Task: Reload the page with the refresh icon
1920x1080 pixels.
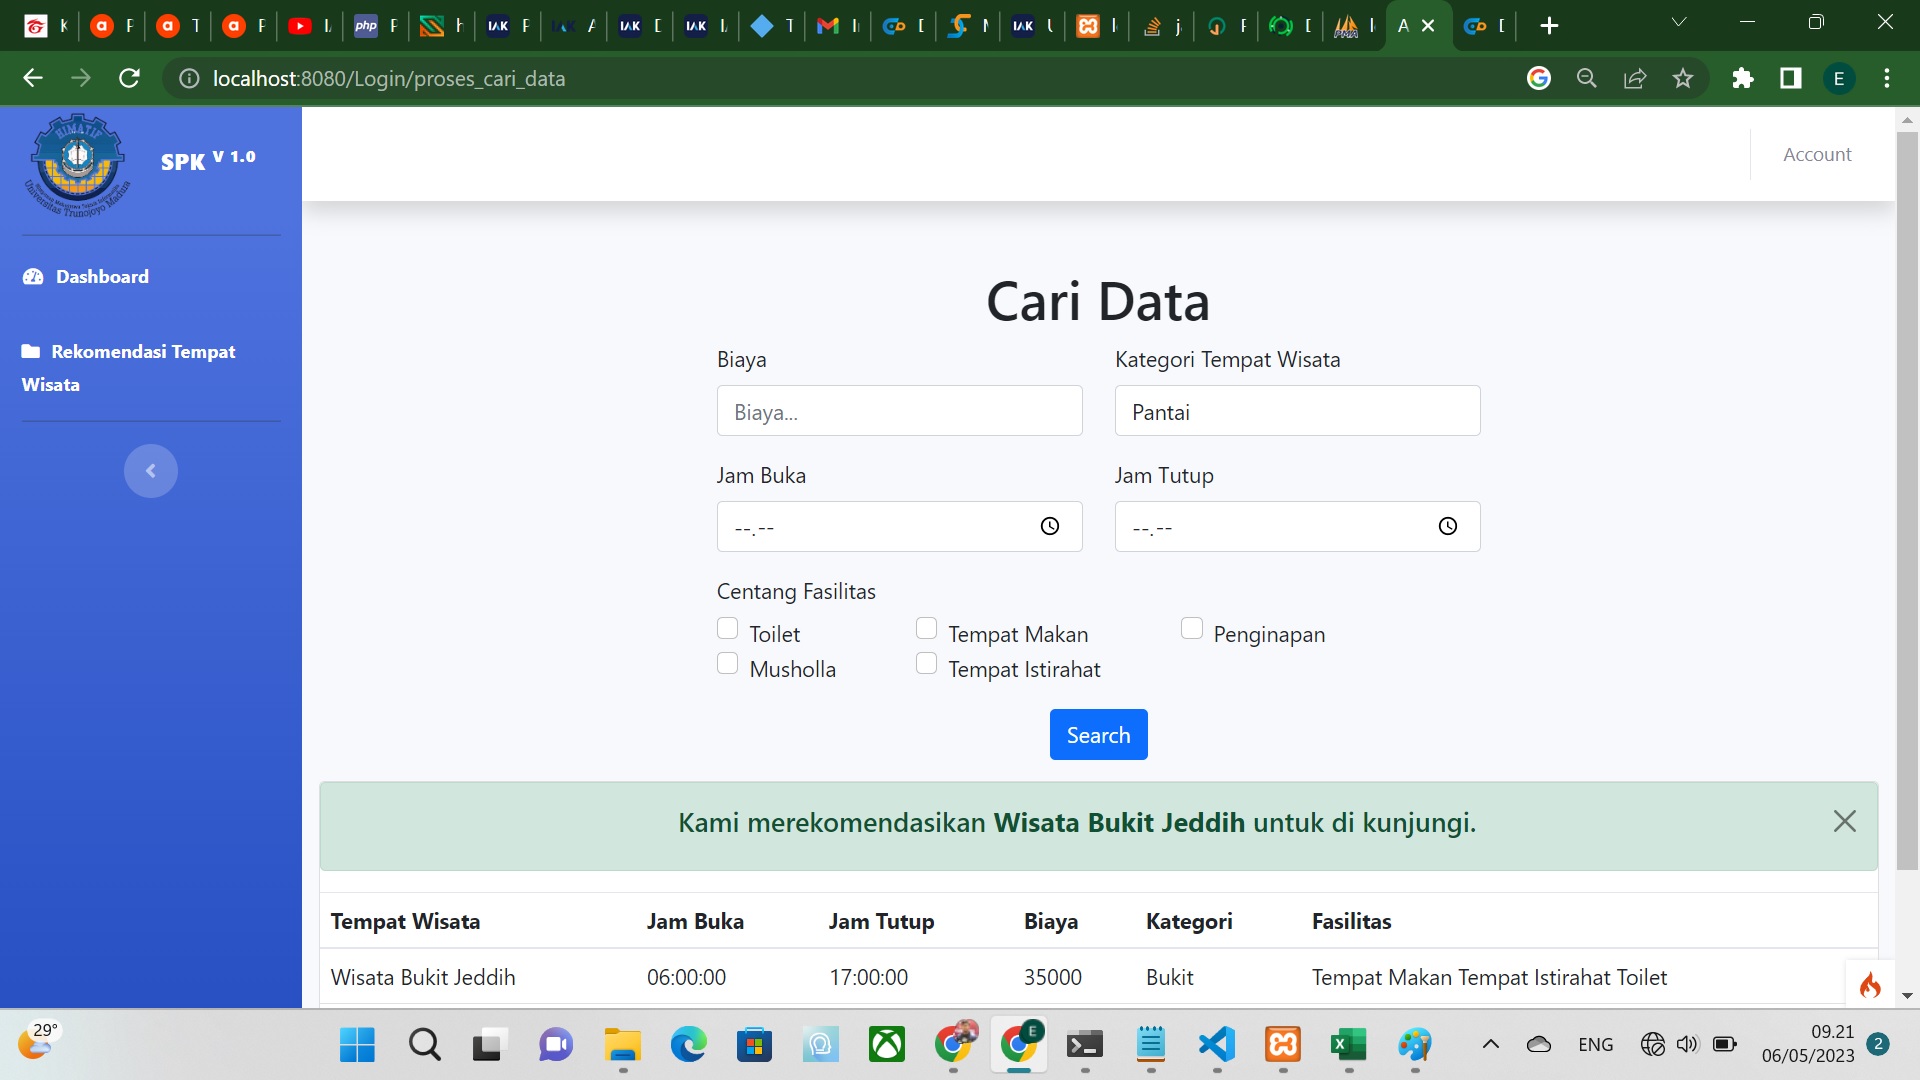Action: click(129, 78)
